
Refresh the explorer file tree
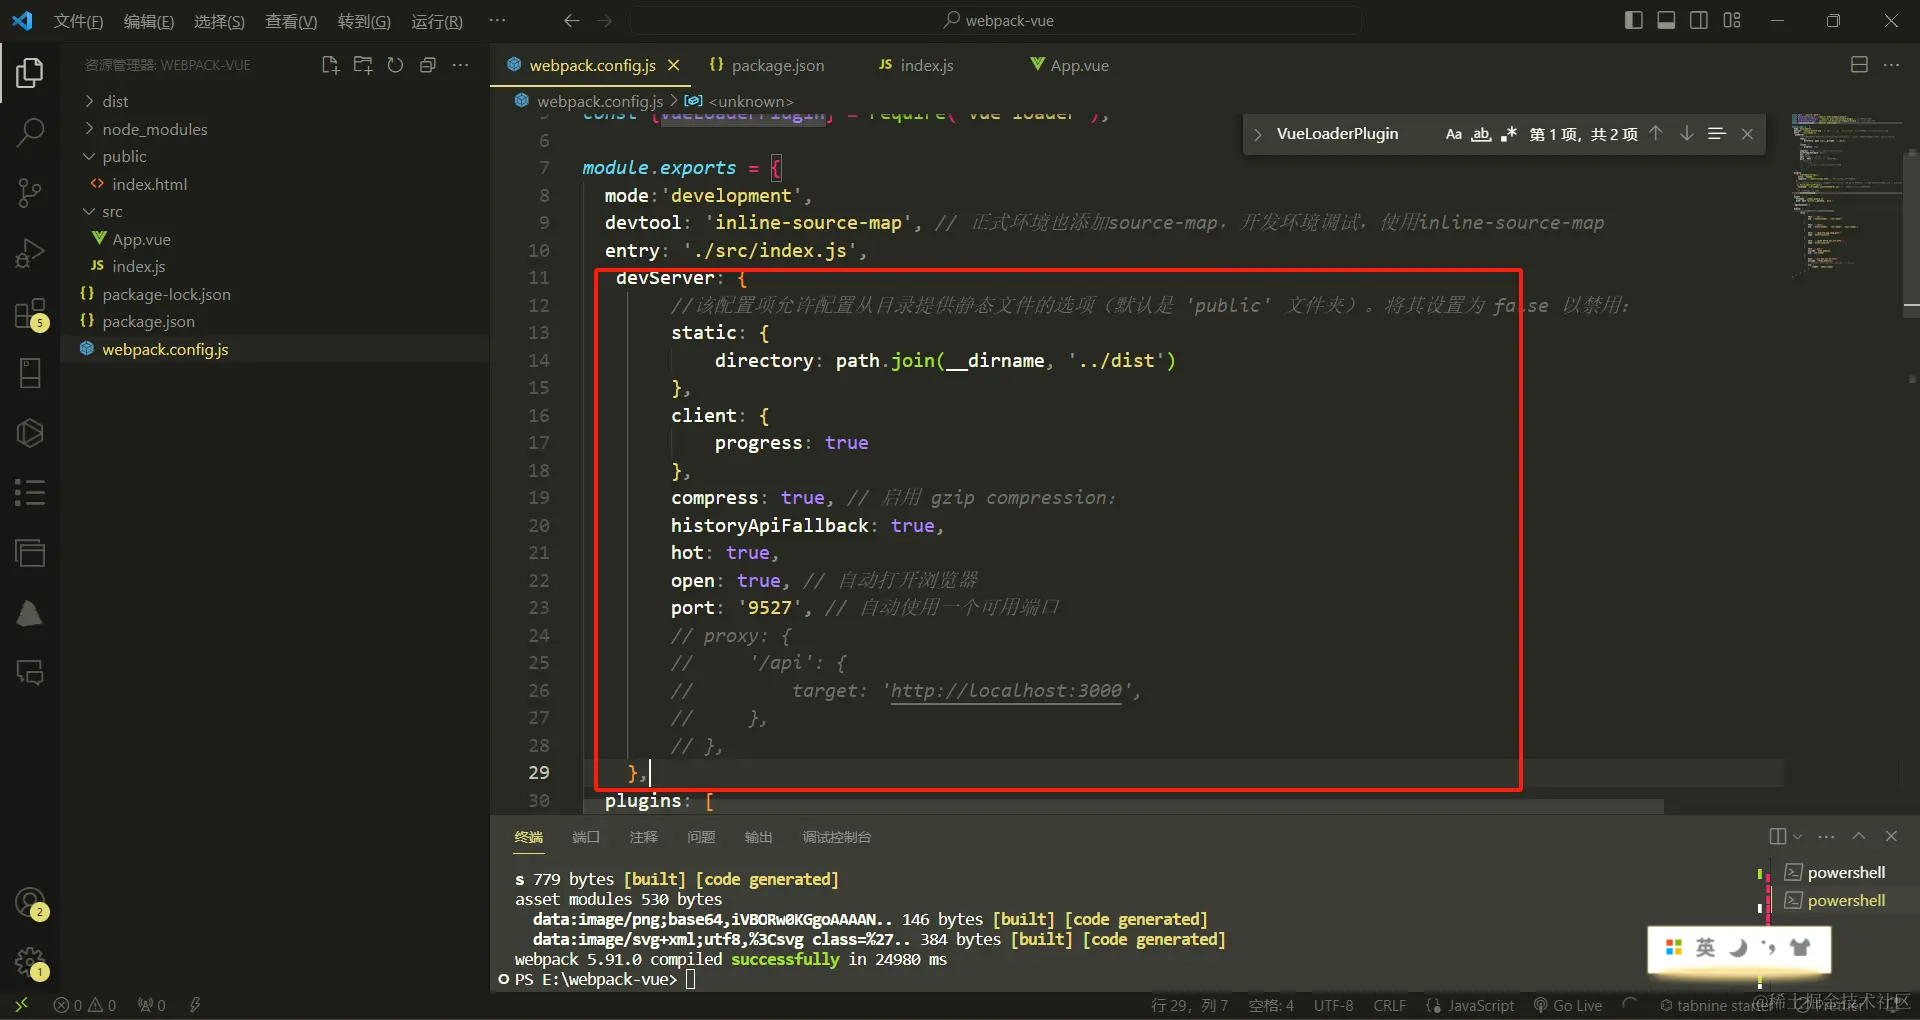coord(395,65)
